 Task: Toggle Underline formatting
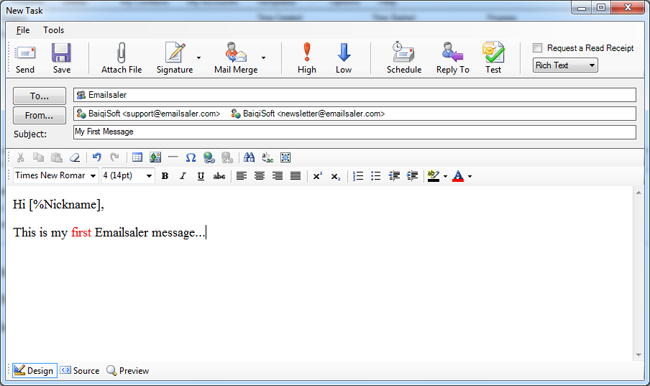201,176
